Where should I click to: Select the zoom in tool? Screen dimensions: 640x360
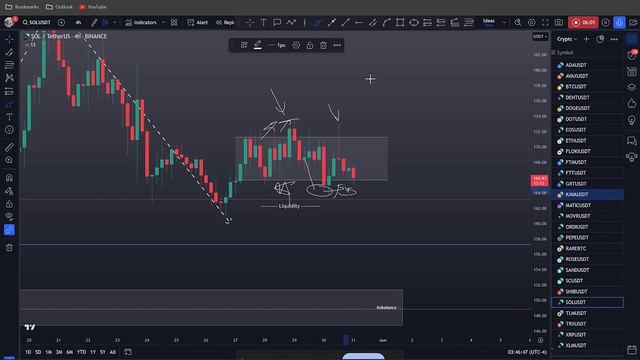point(9,160)
